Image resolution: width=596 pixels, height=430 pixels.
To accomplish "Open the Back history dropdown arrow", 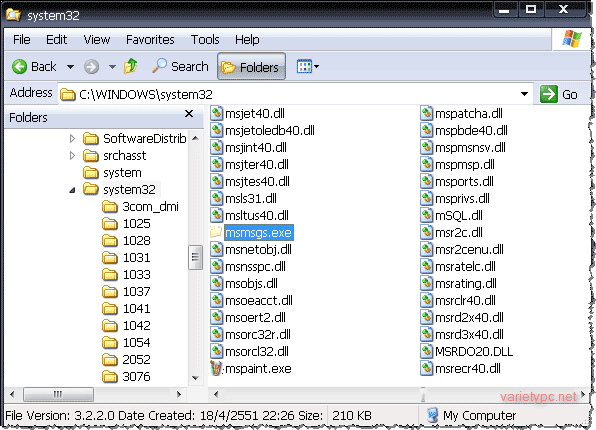I will pos(70,67).
